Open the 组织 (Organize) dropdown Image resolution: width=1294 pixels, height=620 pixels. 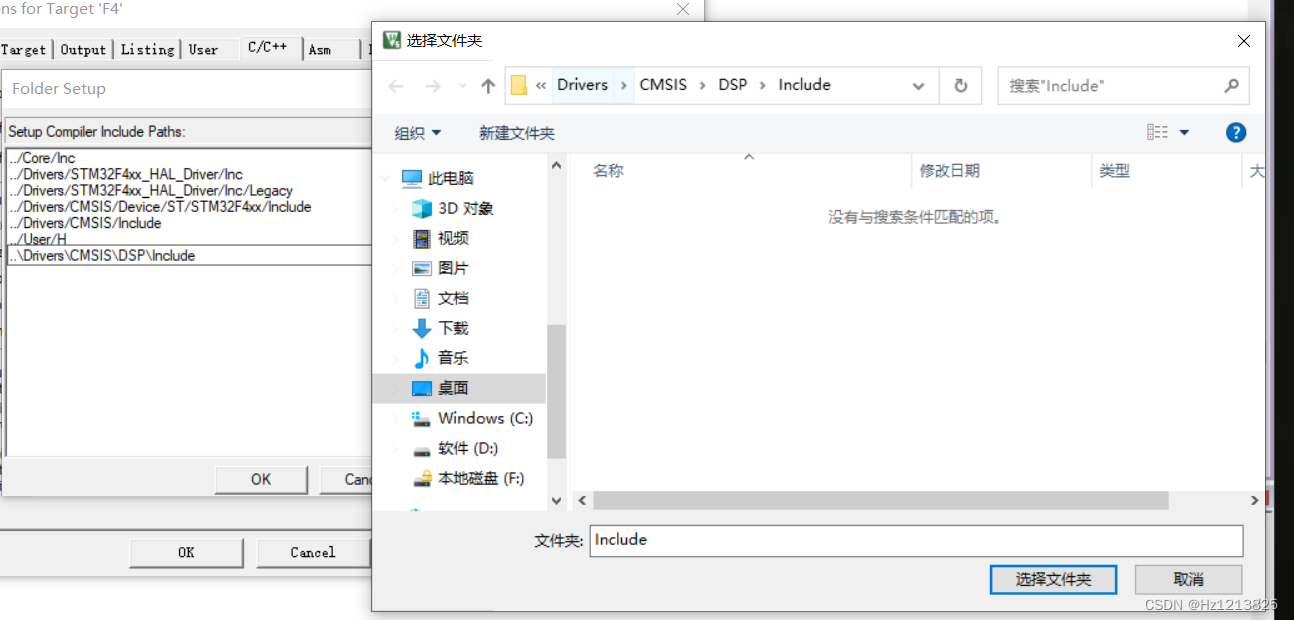(x=417, y=132)
